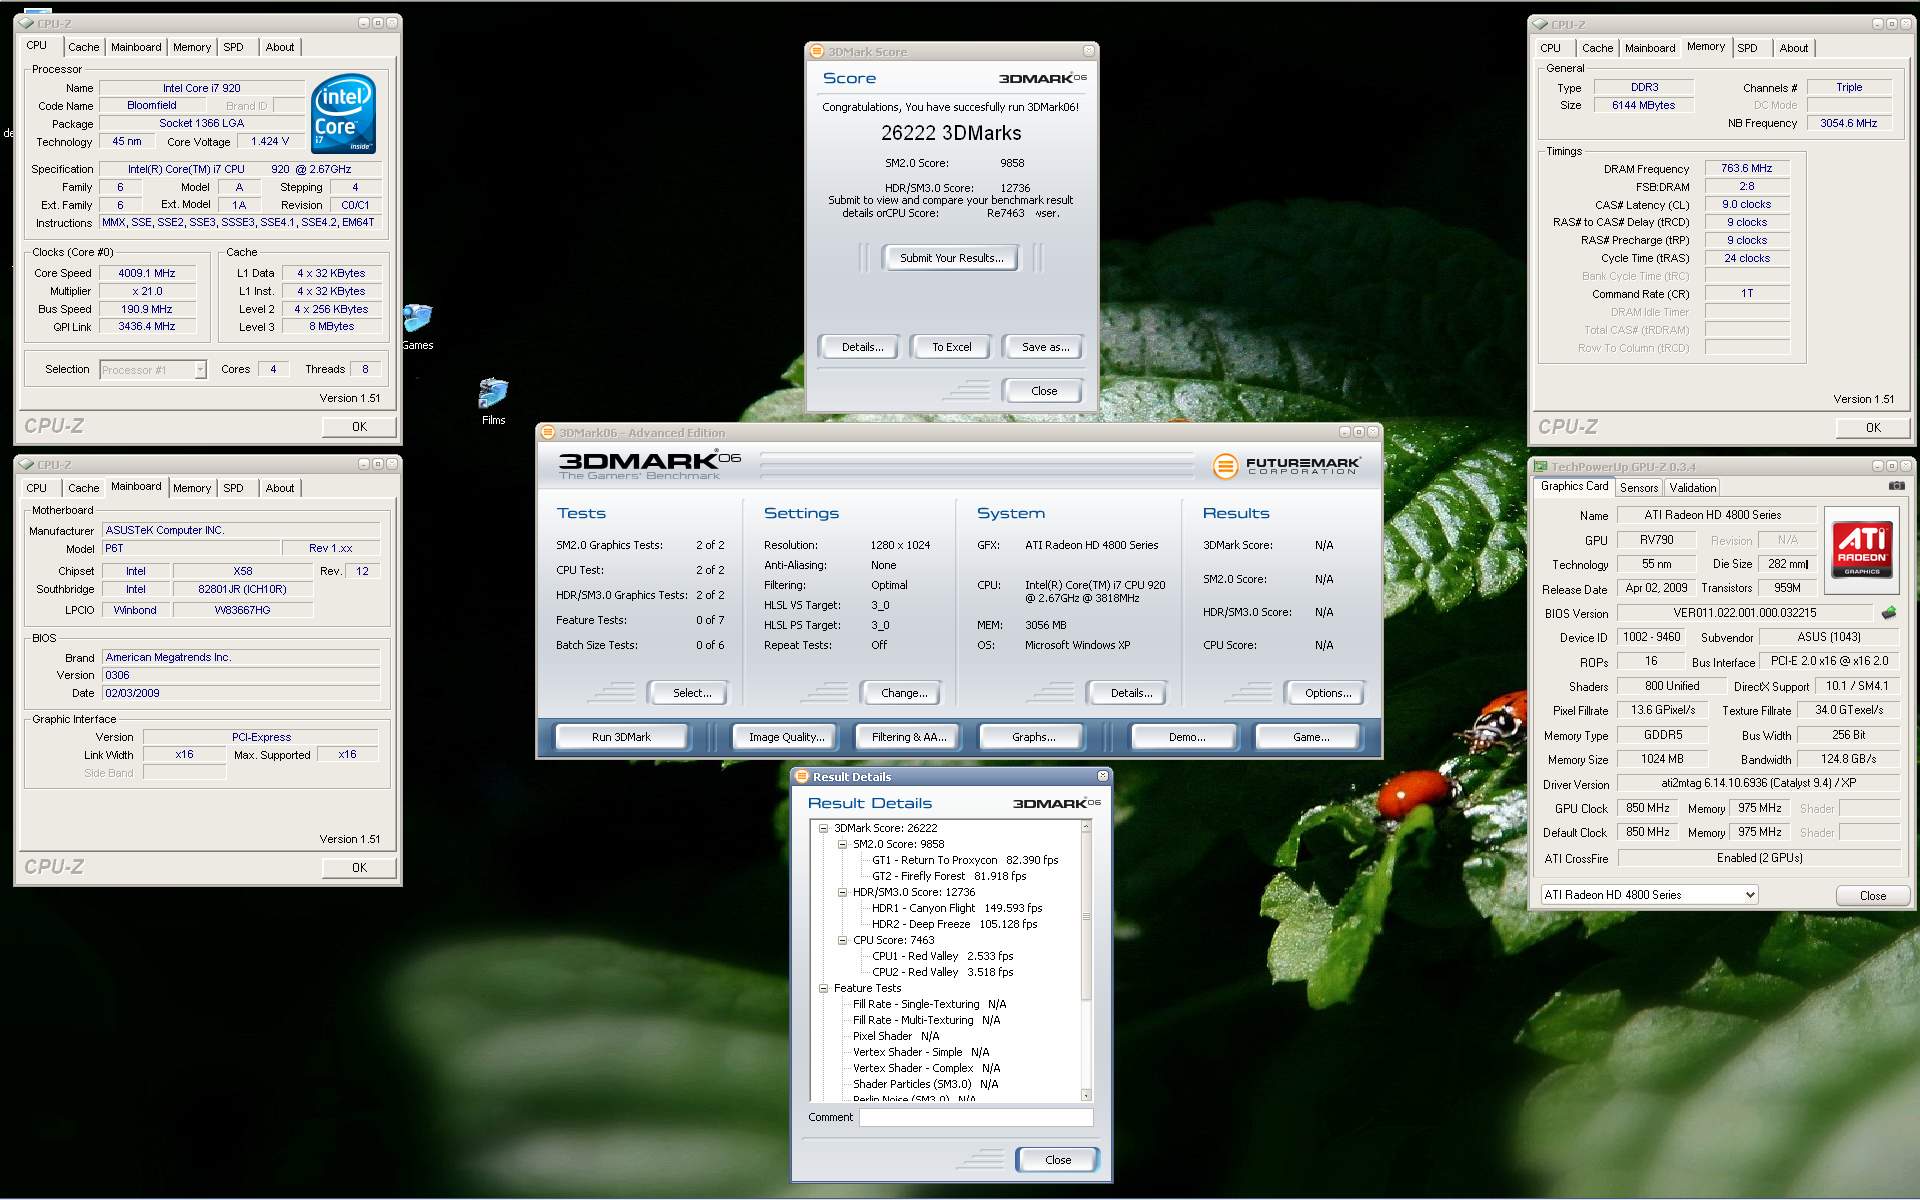The width and height of the screenshot is (1920, 1200).
Task: Click OK in Mainboard CPU-Z window
Action: coord(359,868)
